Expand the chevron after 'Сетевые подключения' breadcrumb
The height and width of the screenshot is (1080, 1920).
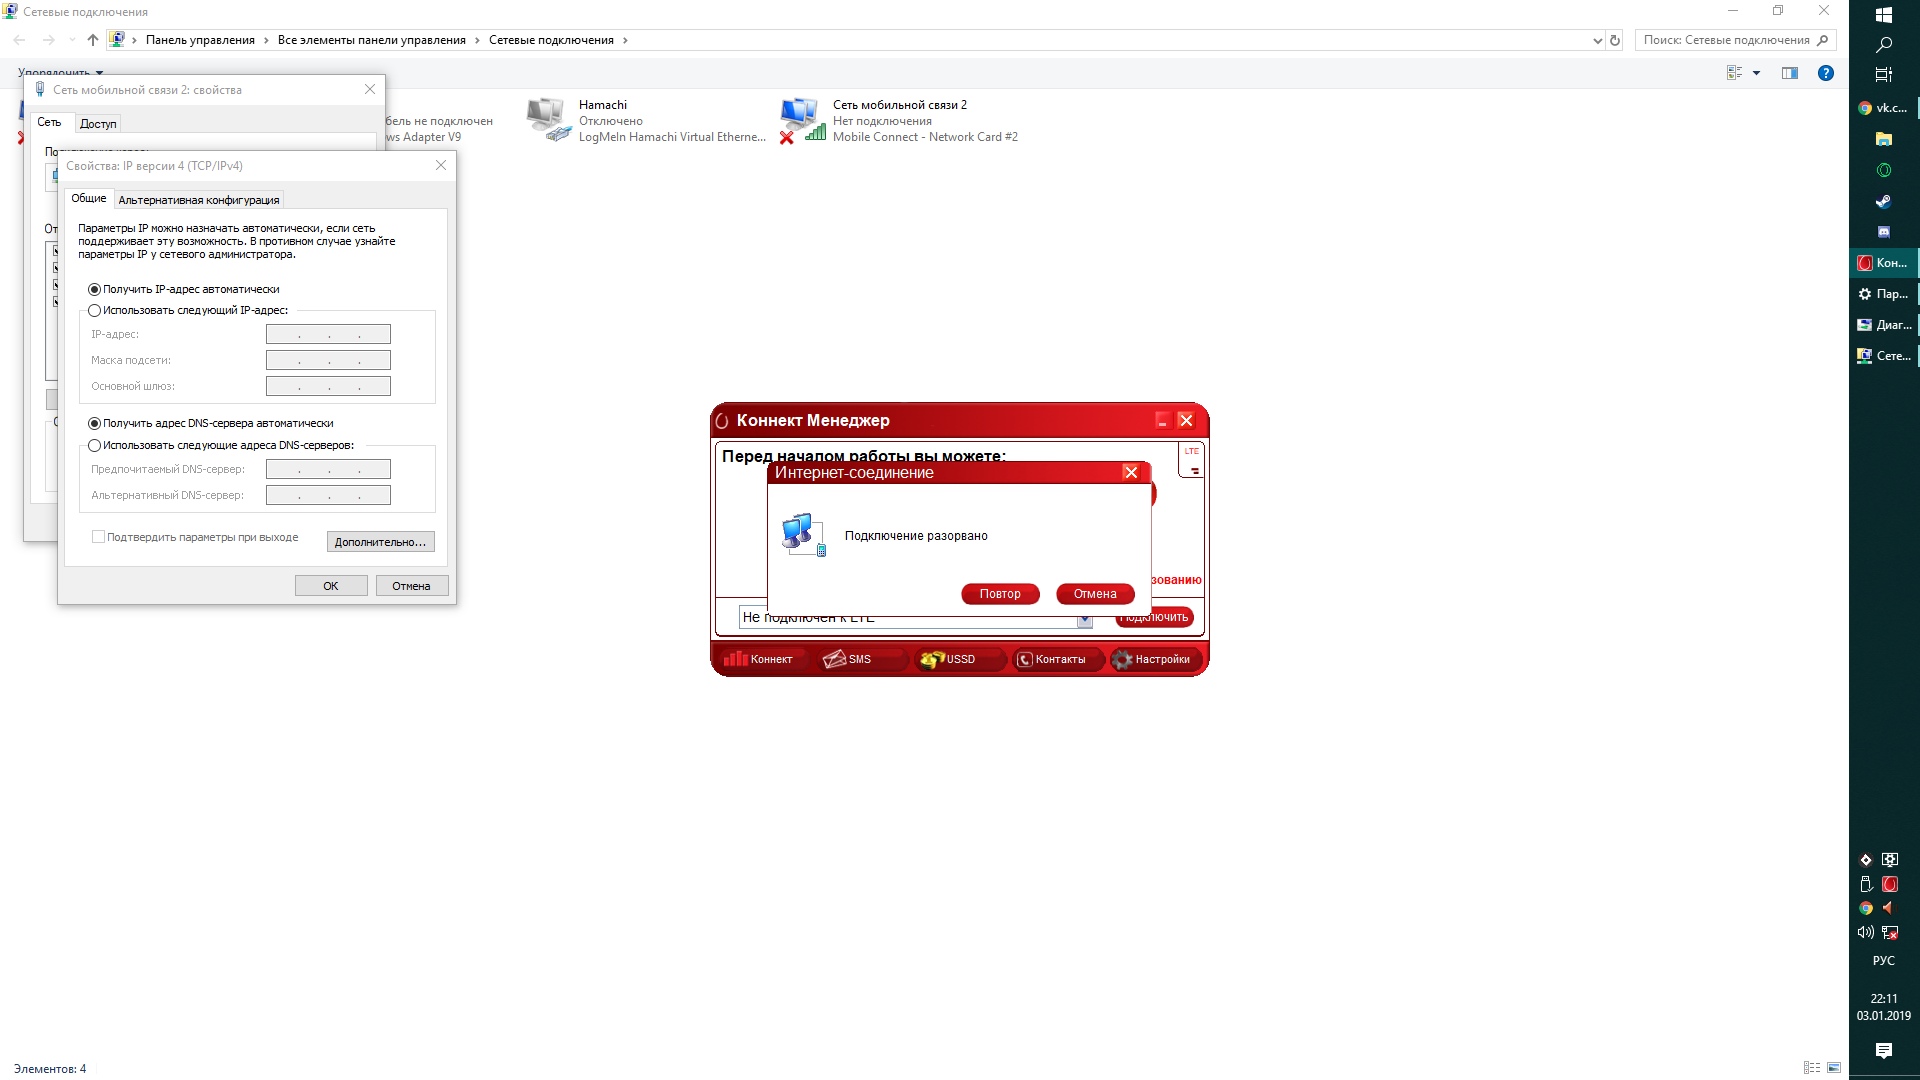[626, 40]
